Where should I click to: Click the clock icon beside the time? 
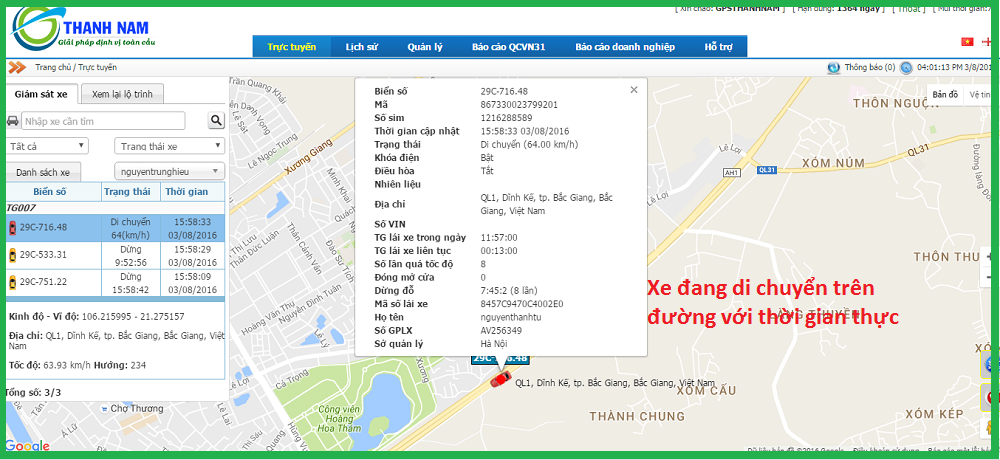coord(906,67)
